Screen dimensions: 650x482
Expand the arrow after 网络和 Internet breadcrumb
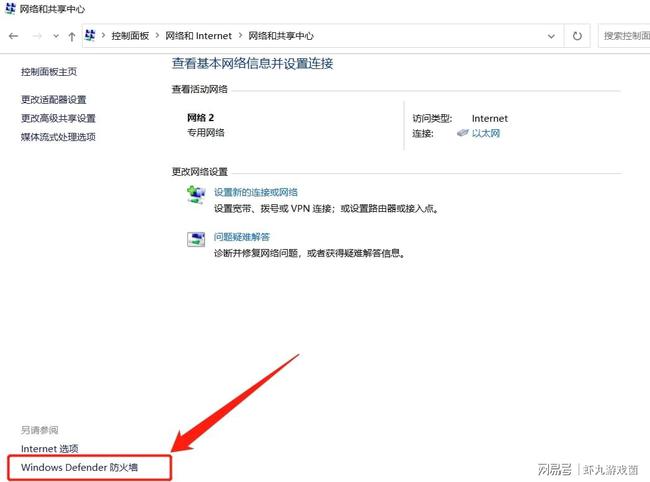(x=240, y=36)
